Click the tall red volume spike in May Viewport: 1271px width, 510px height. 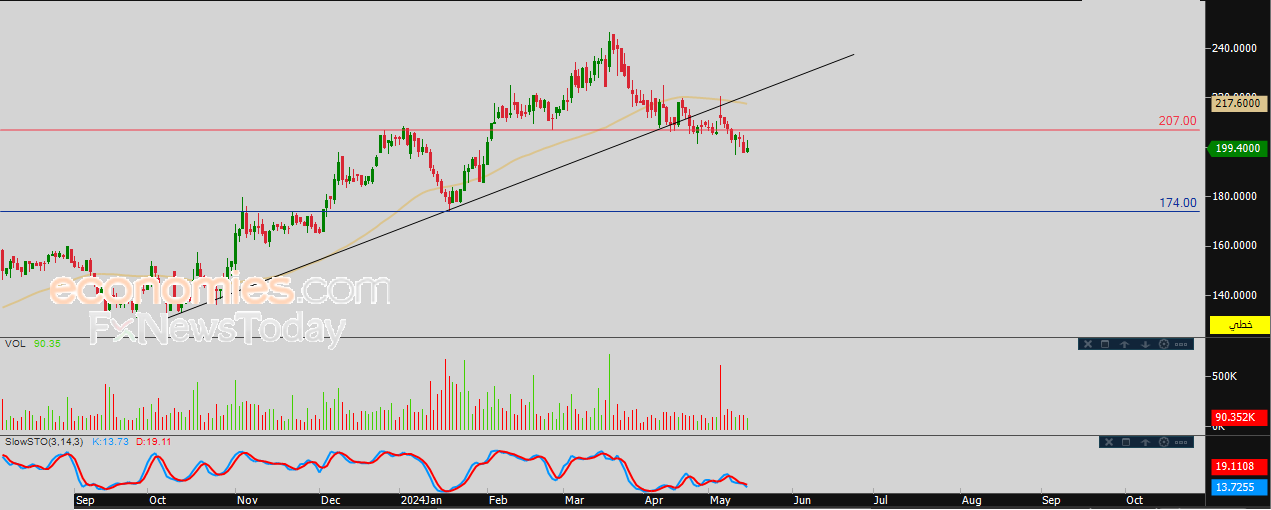[720, 398]
